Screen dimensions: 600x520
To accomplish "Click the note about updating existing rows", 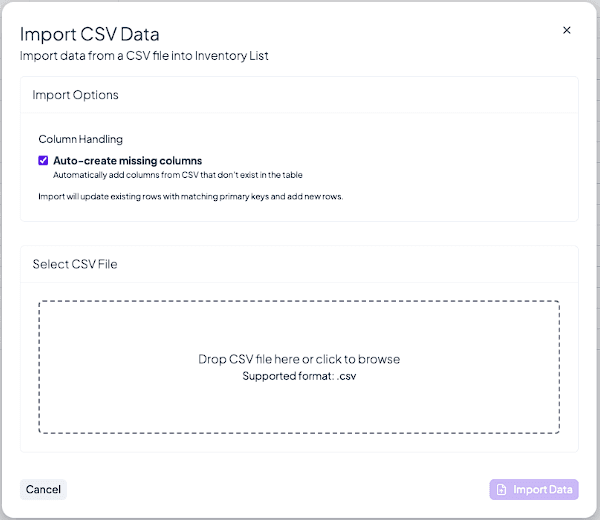I will coord(190,196).
